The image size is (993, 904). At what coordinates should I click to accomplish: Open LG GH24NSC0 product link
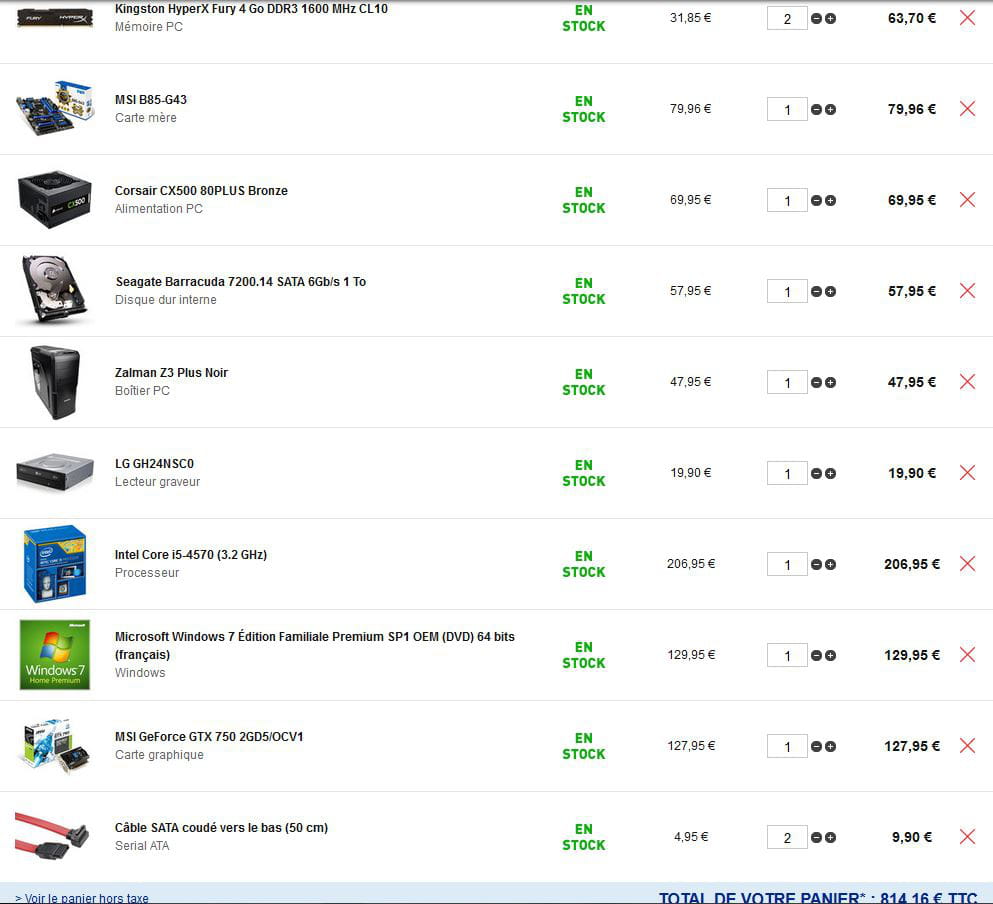coord(154,464)
